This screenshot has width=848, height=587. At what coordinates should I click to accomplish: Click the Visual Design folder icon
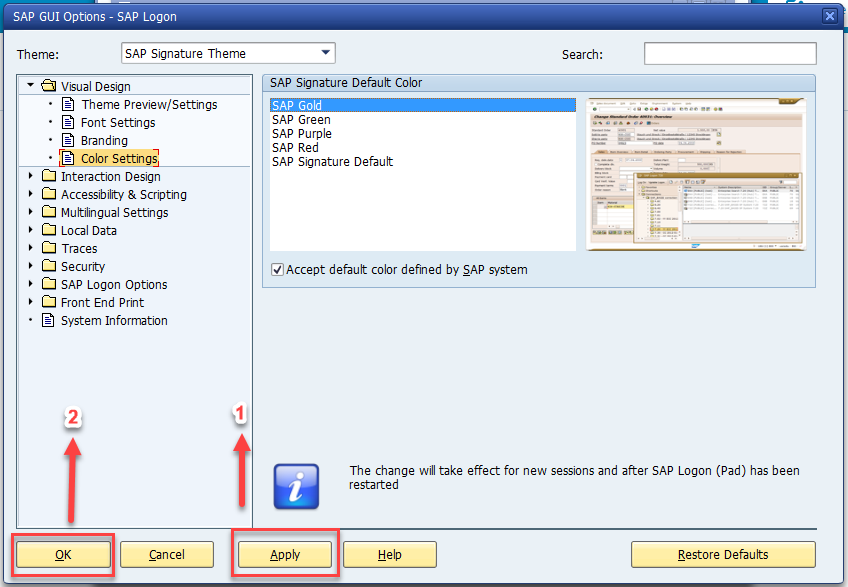[47, 86]
